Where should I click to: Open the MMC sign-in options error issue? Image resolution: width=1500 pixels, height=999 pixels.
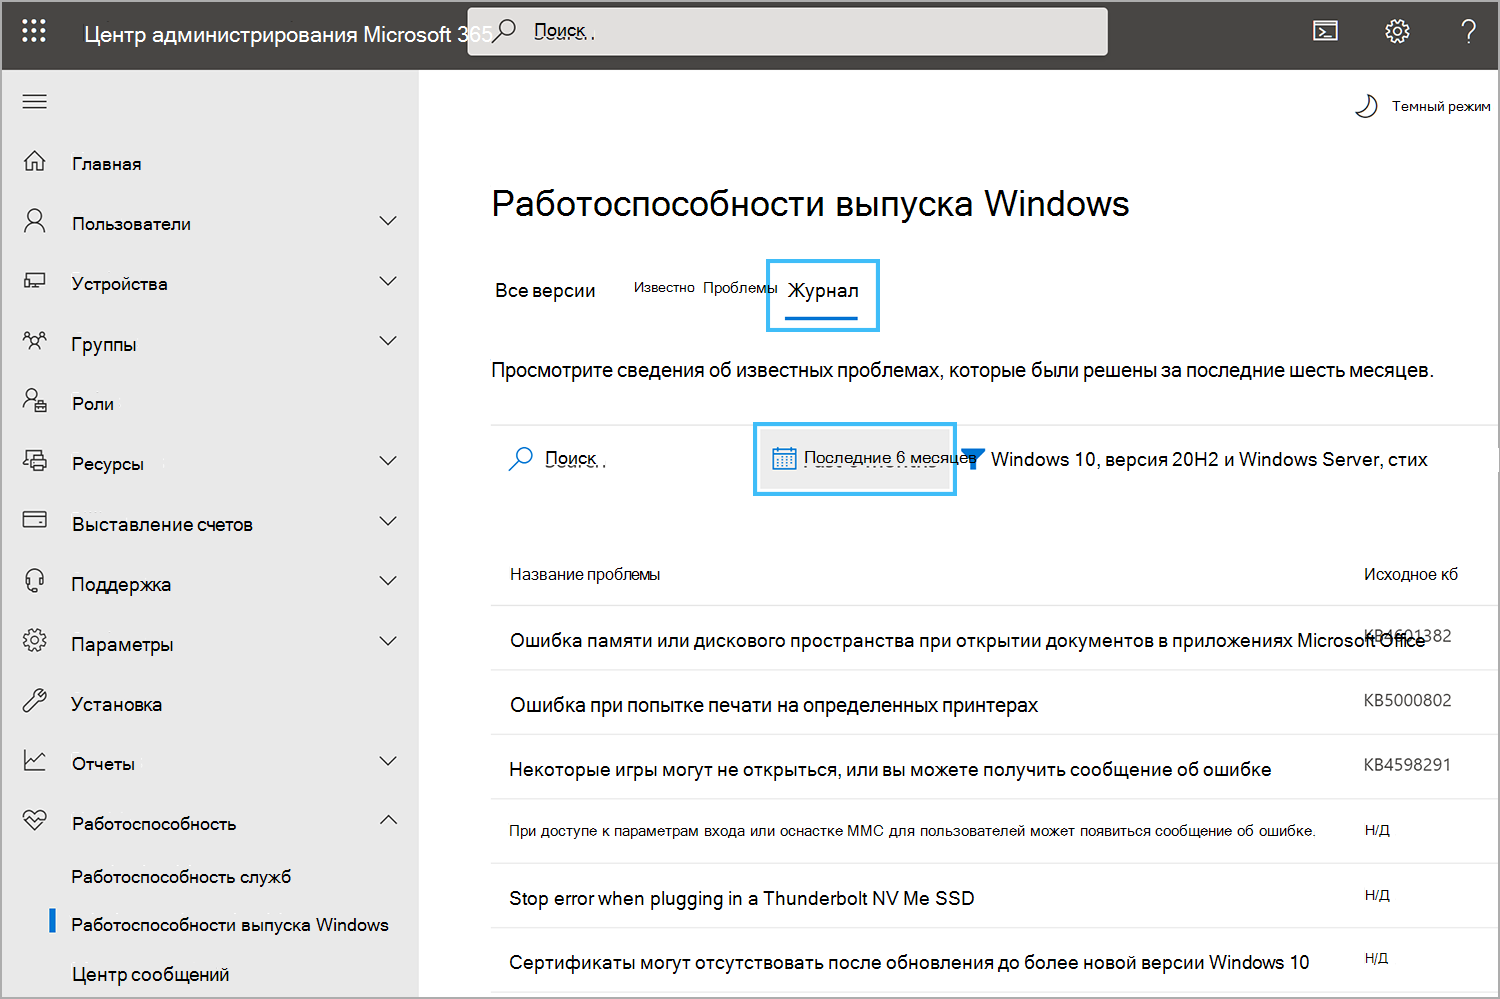(912, 831)
